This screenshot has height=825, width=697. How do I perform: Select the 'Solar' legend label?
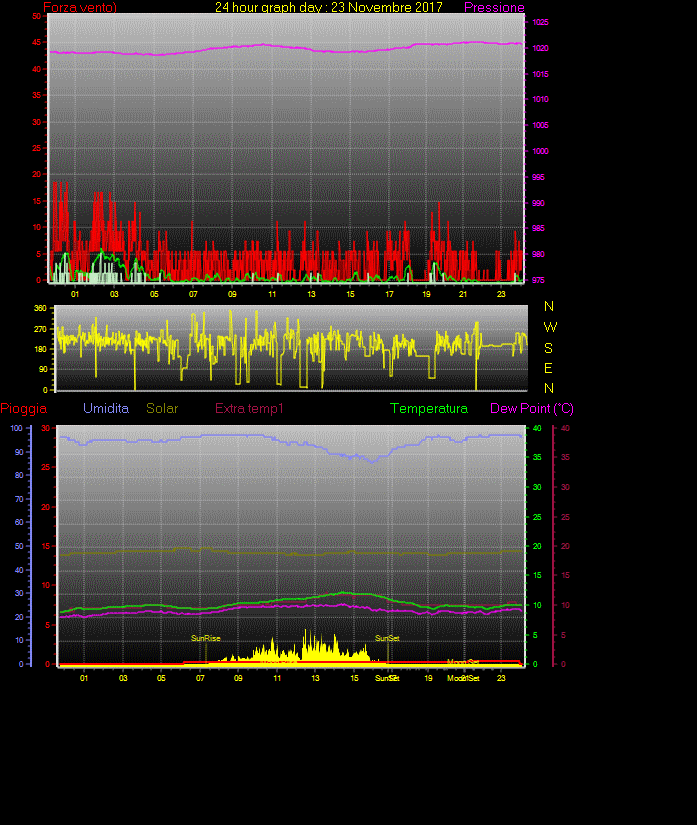(x=162, y=408)
